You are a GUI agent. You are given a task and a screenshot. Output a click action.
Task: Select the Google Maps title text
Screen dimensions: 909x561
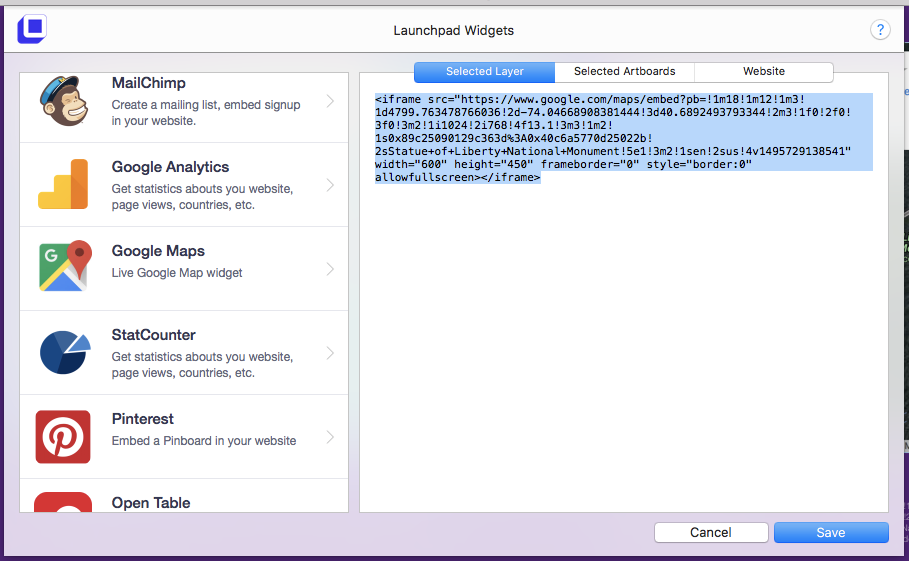click(x=158, y=251)
